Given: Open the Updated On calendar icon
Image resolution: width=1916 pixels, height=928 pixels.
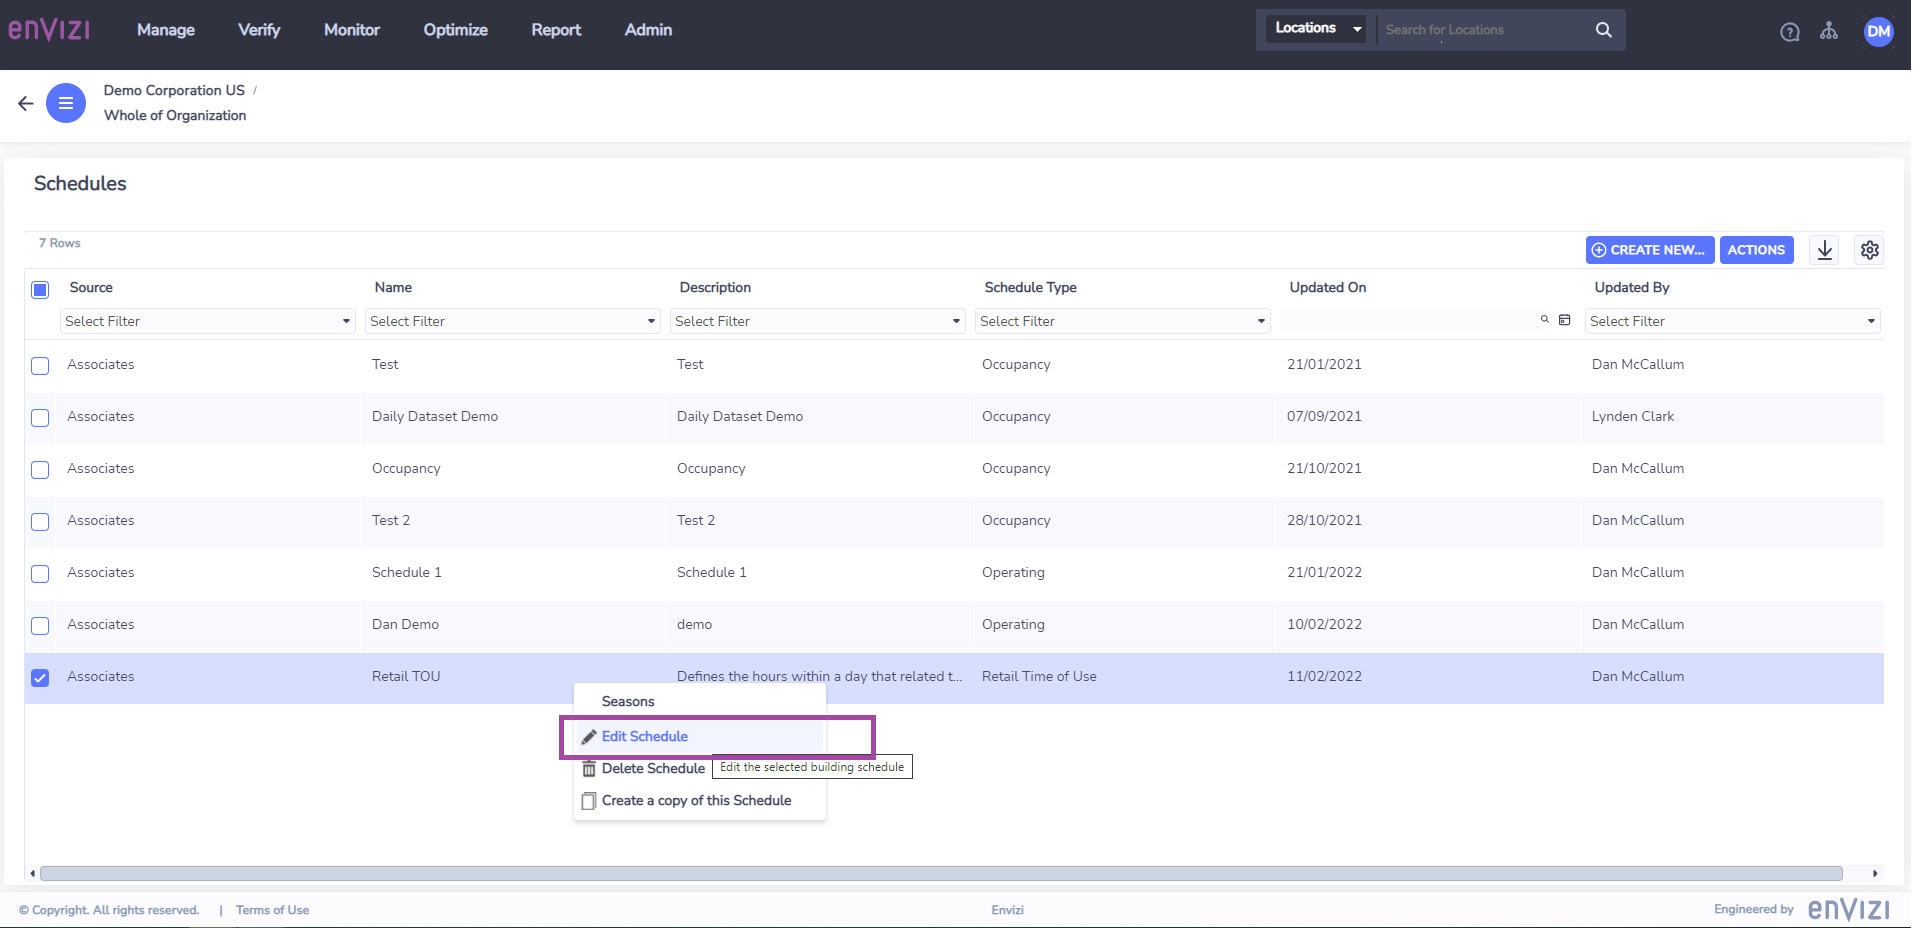Looking at the screenshot, I should (1565, 320).
